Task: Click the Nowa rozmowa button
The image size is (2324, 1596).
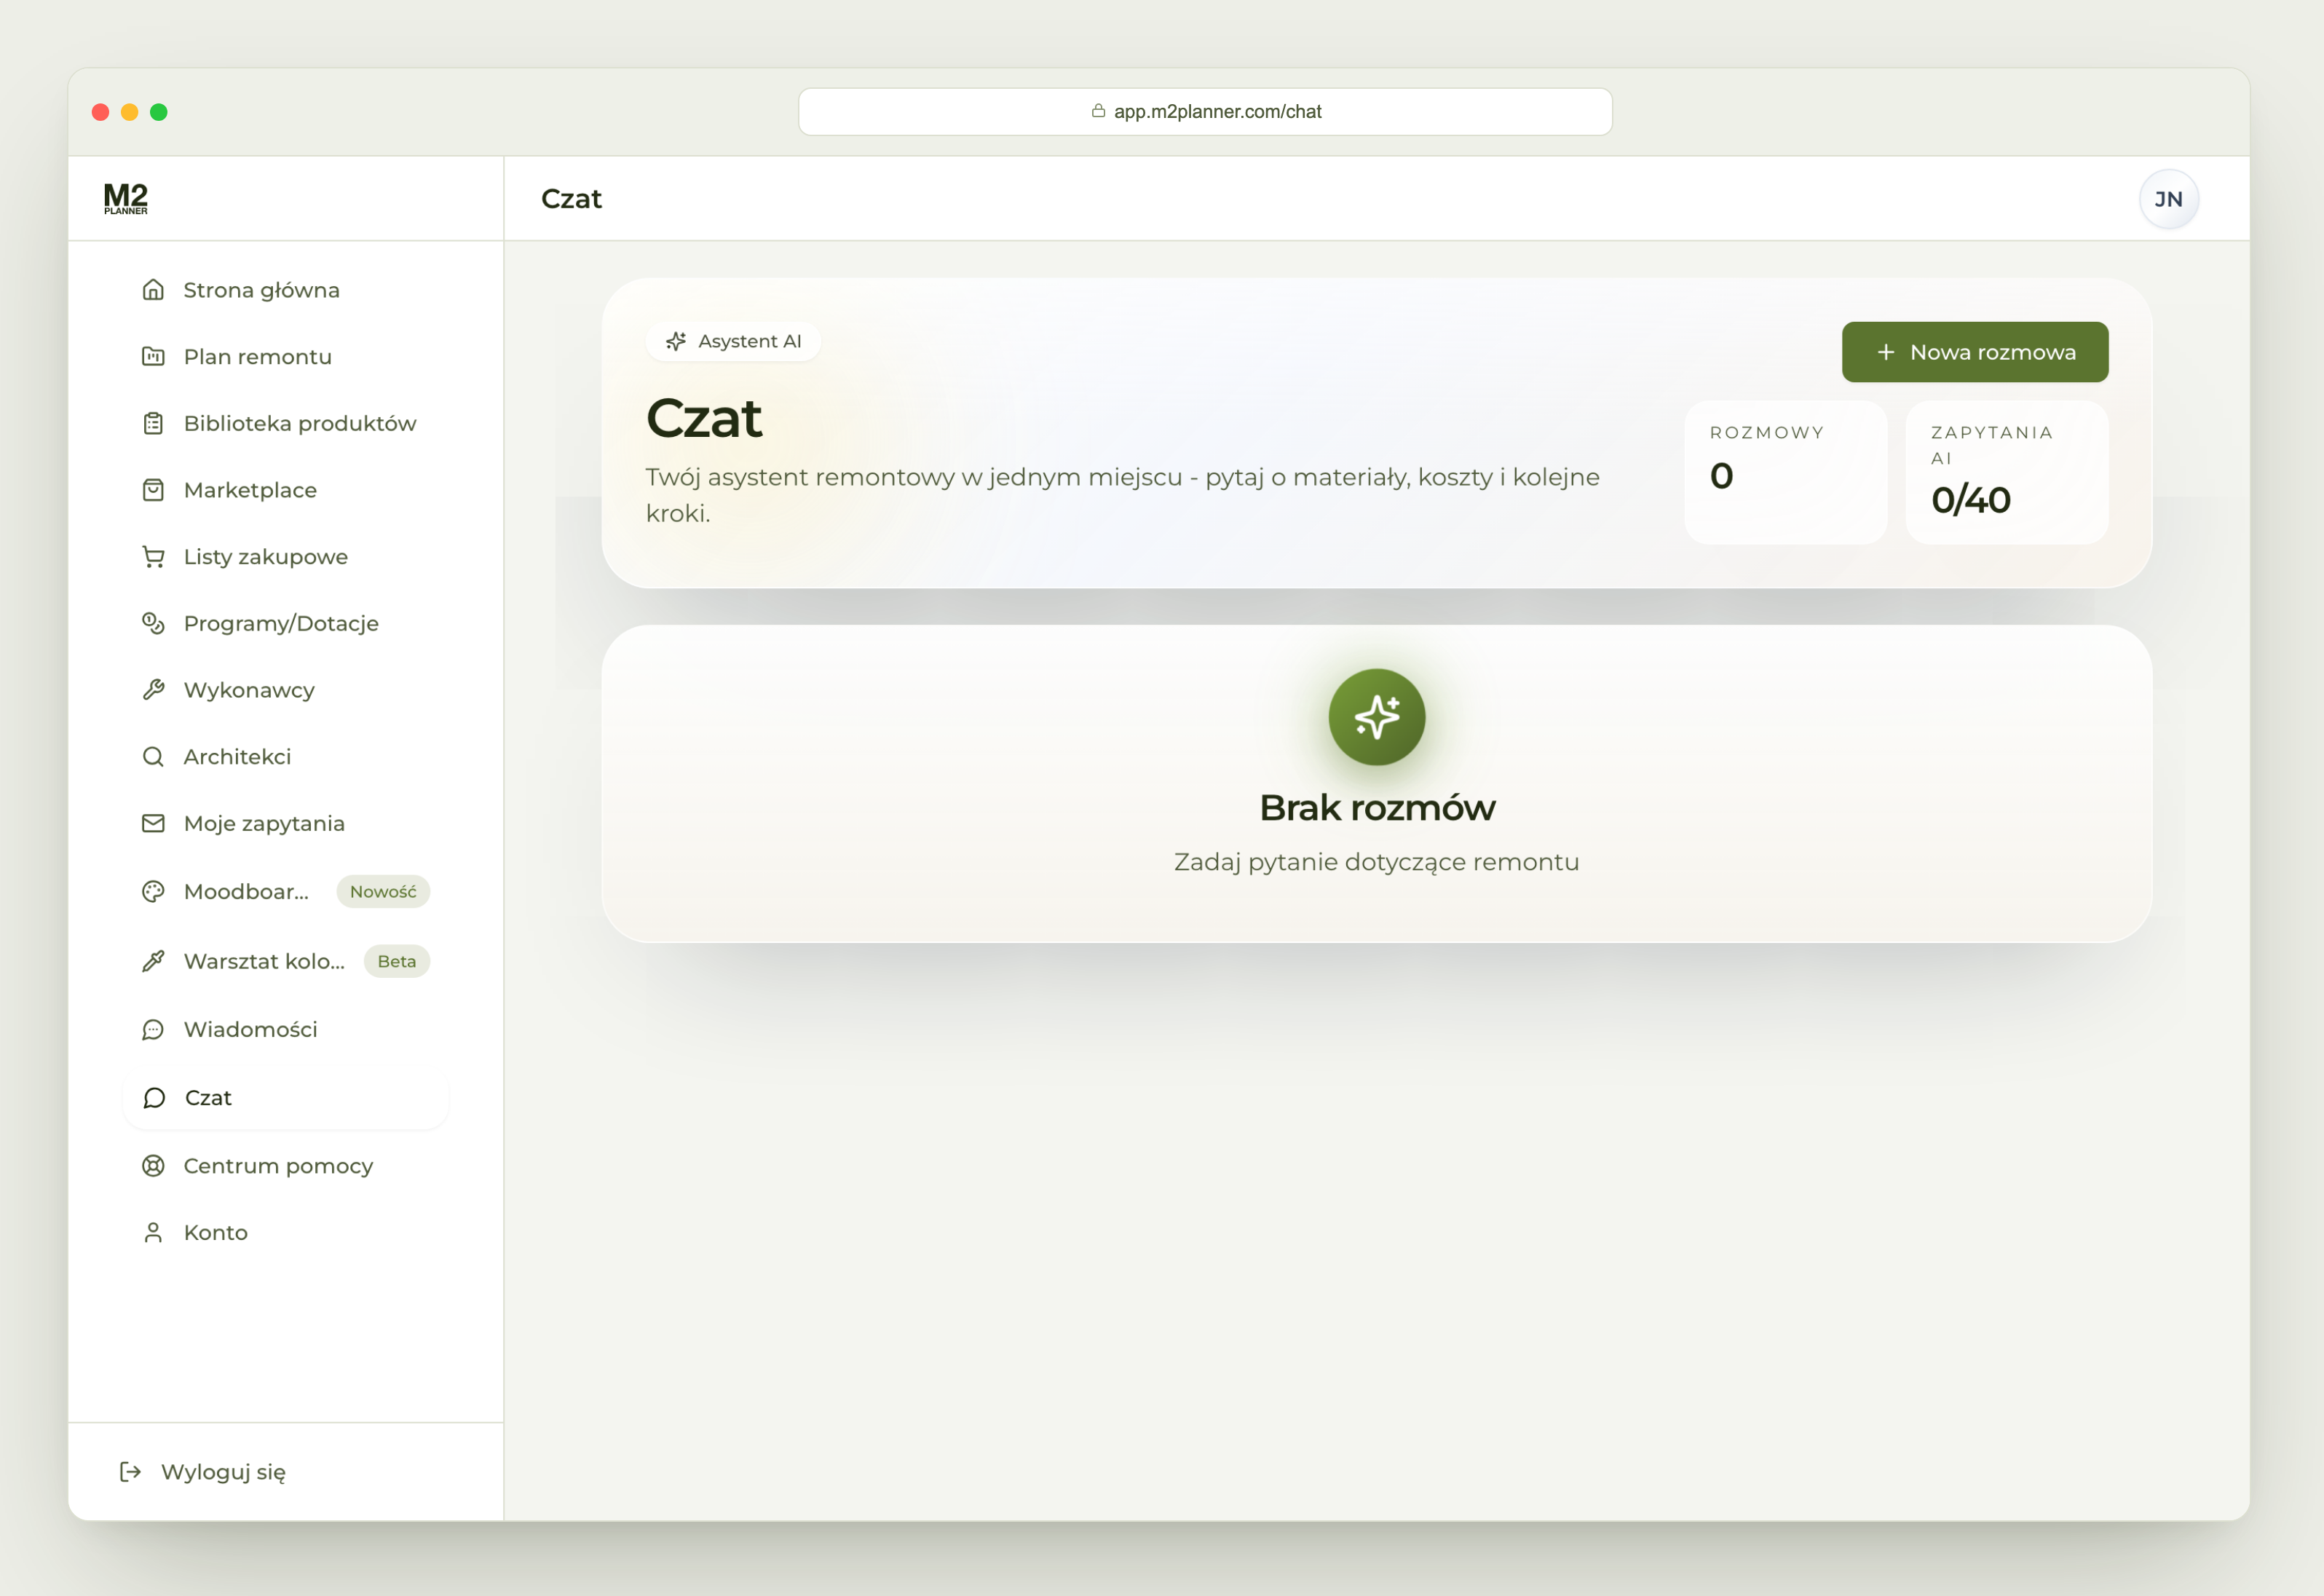Action: point(1975,352)
